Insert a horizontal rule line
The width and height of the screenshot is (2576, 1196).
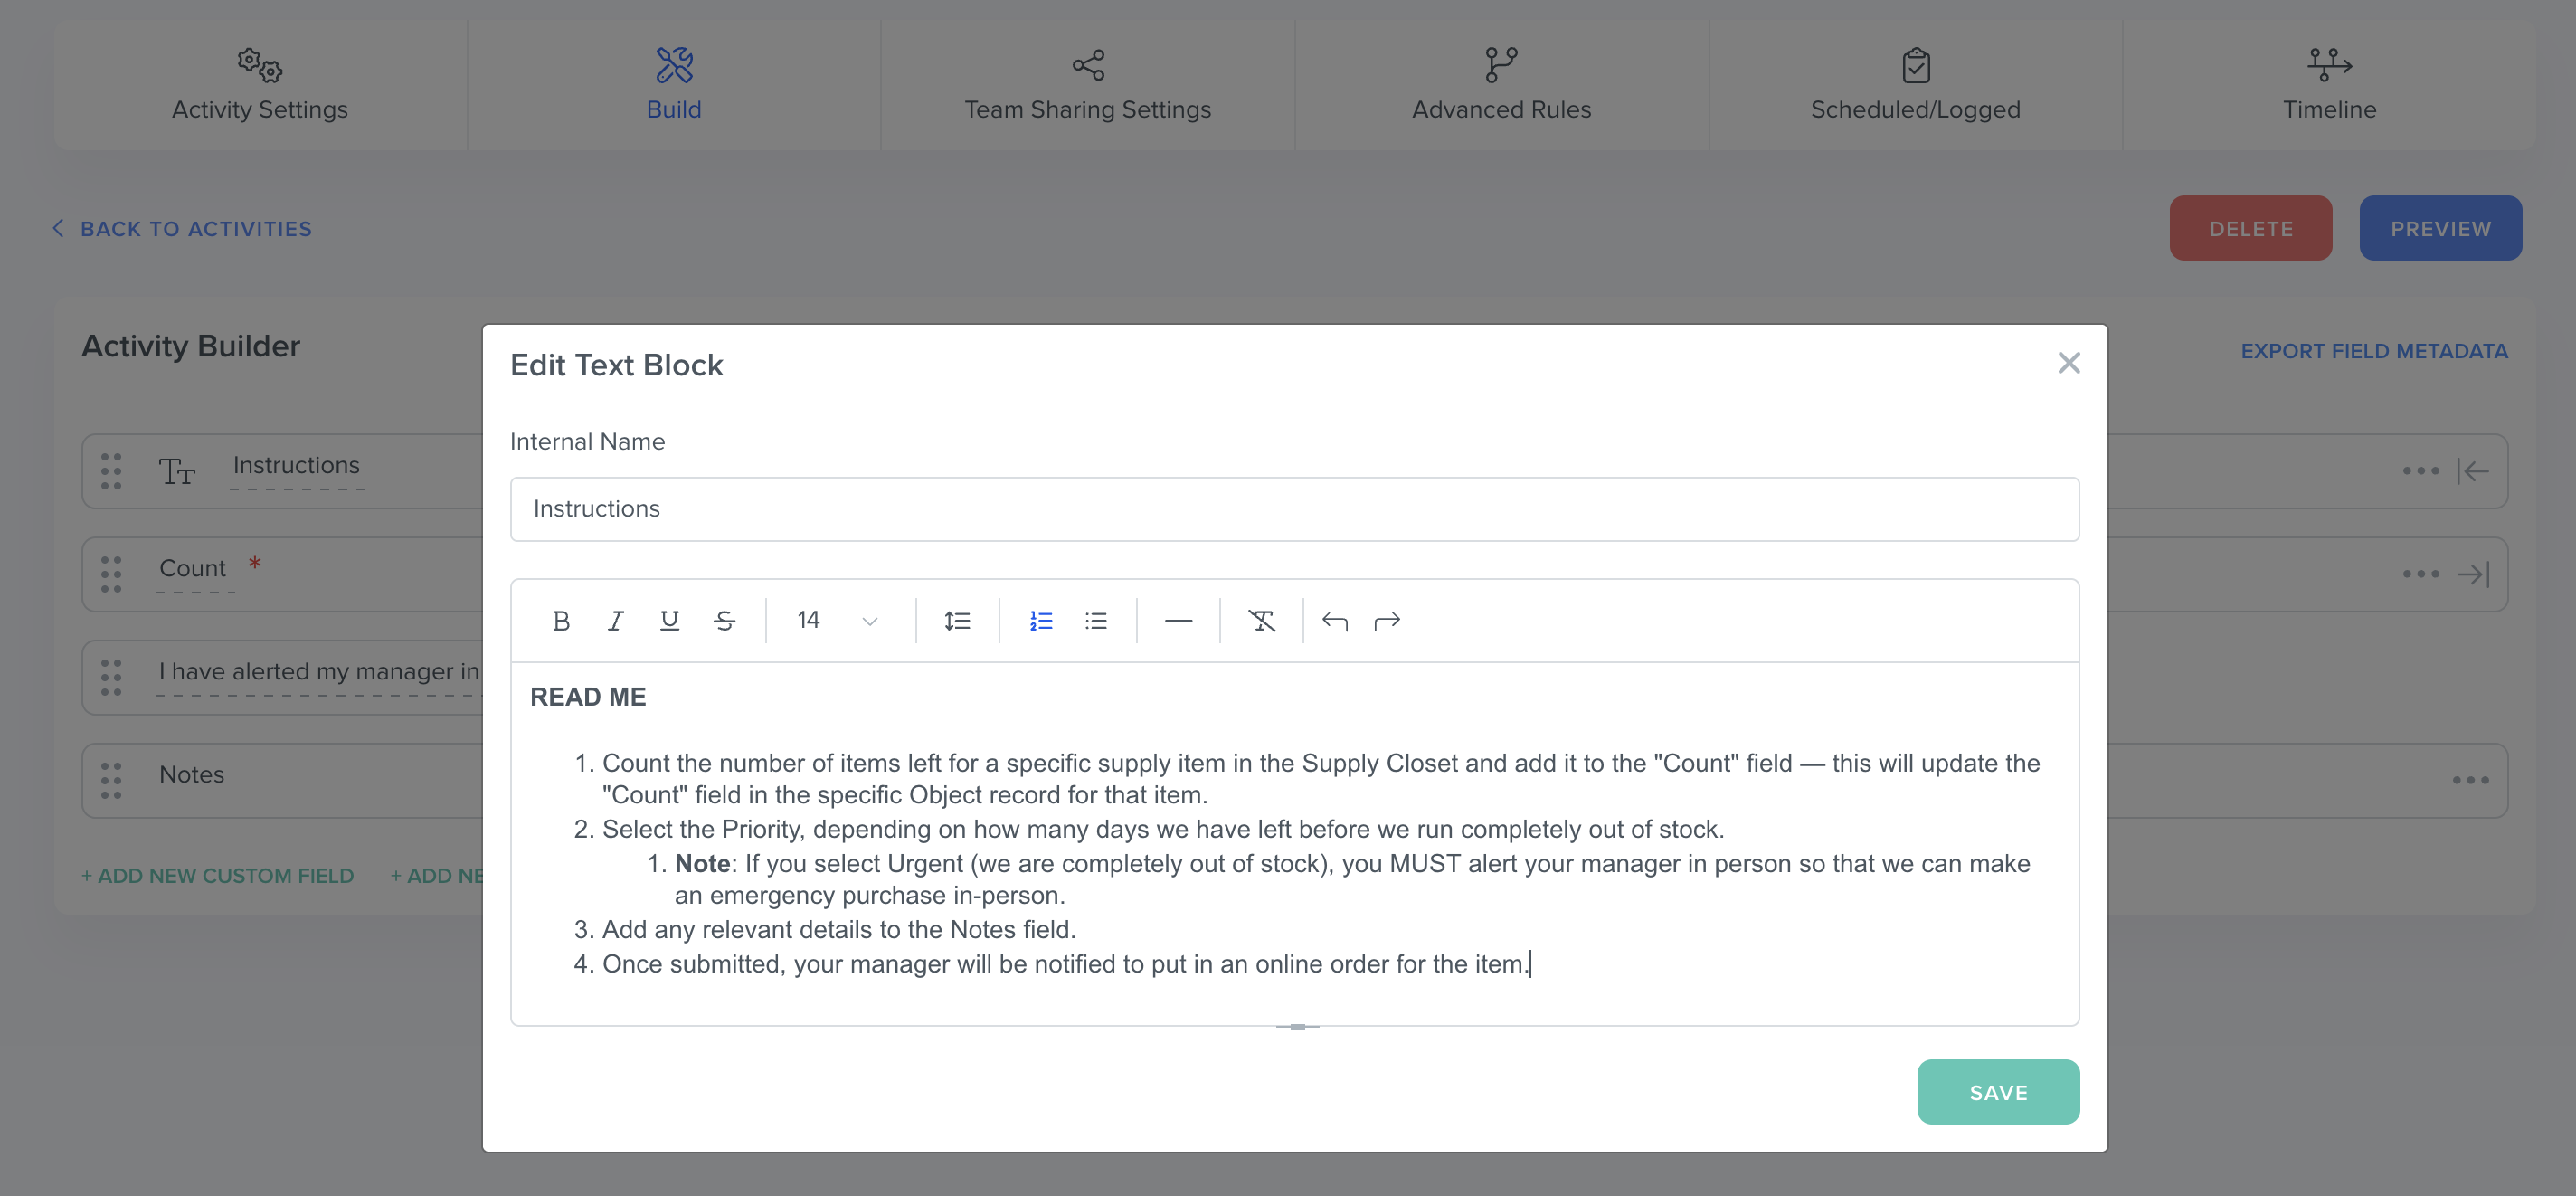coord(1178,621)
